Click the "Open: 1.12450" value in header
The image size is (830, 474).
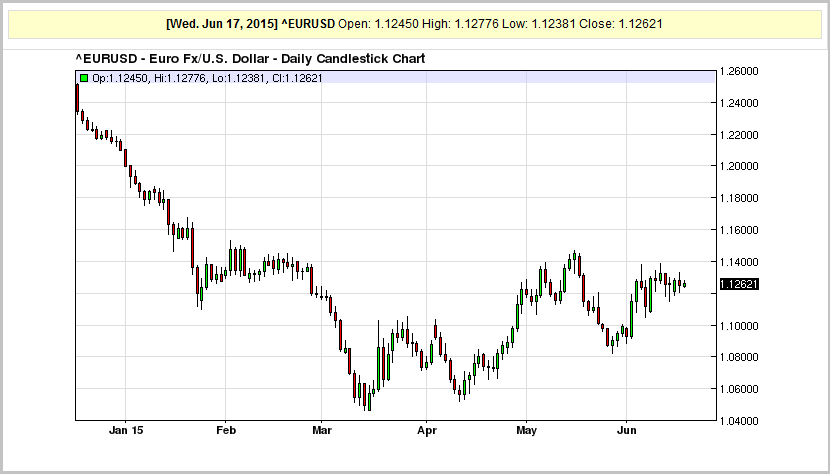(x=378, y=24)
